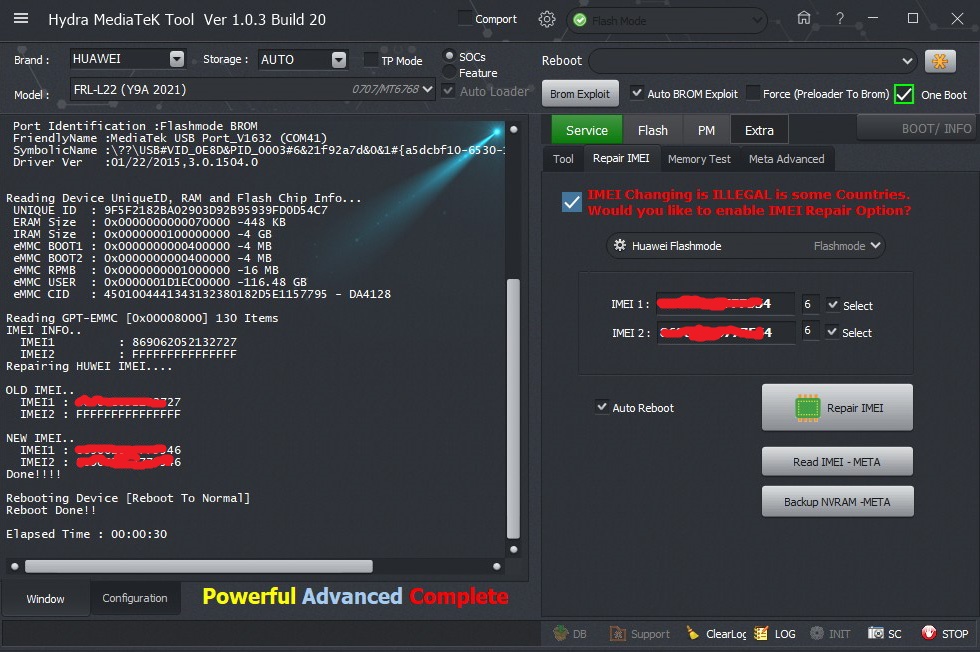This screenshot has width=980, height=652.
Task: Click the home icon in title bar
Action: pyautogui.click(x=804, y=18)
